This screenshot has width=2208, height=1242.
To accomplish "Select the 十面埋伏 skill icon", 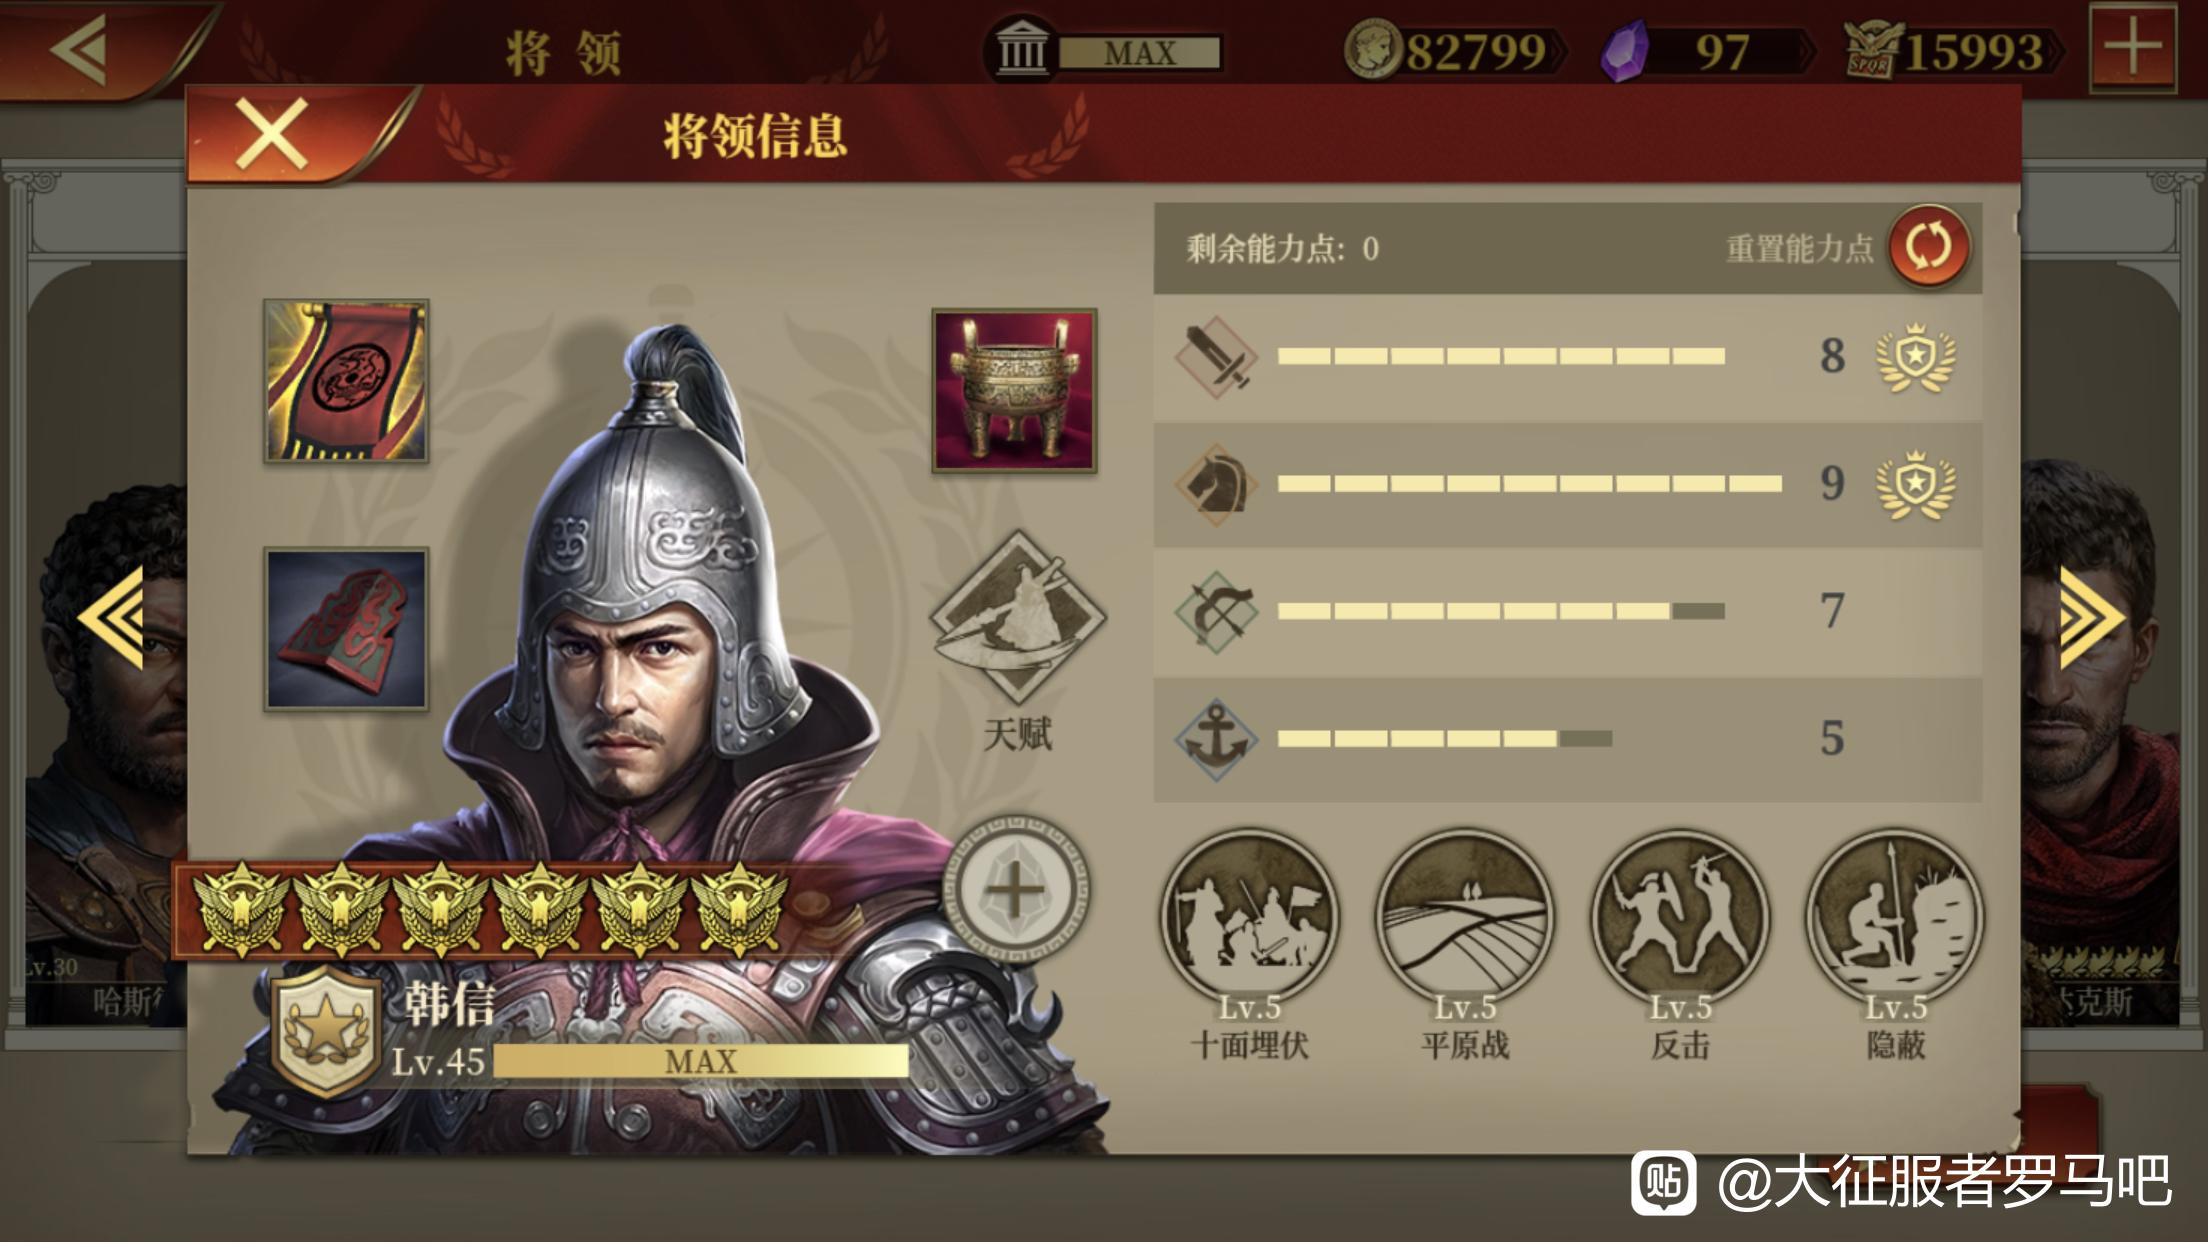I will 1249,916.
